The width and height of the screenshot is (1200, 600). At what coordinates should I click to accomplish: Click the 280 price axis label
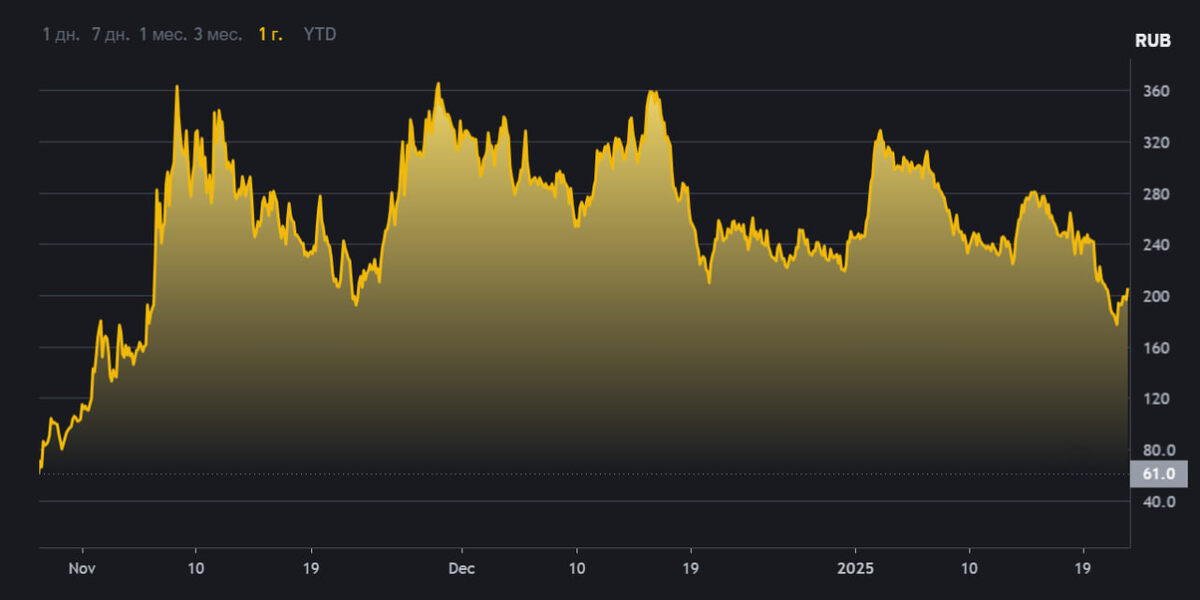tap(1155, 194)
